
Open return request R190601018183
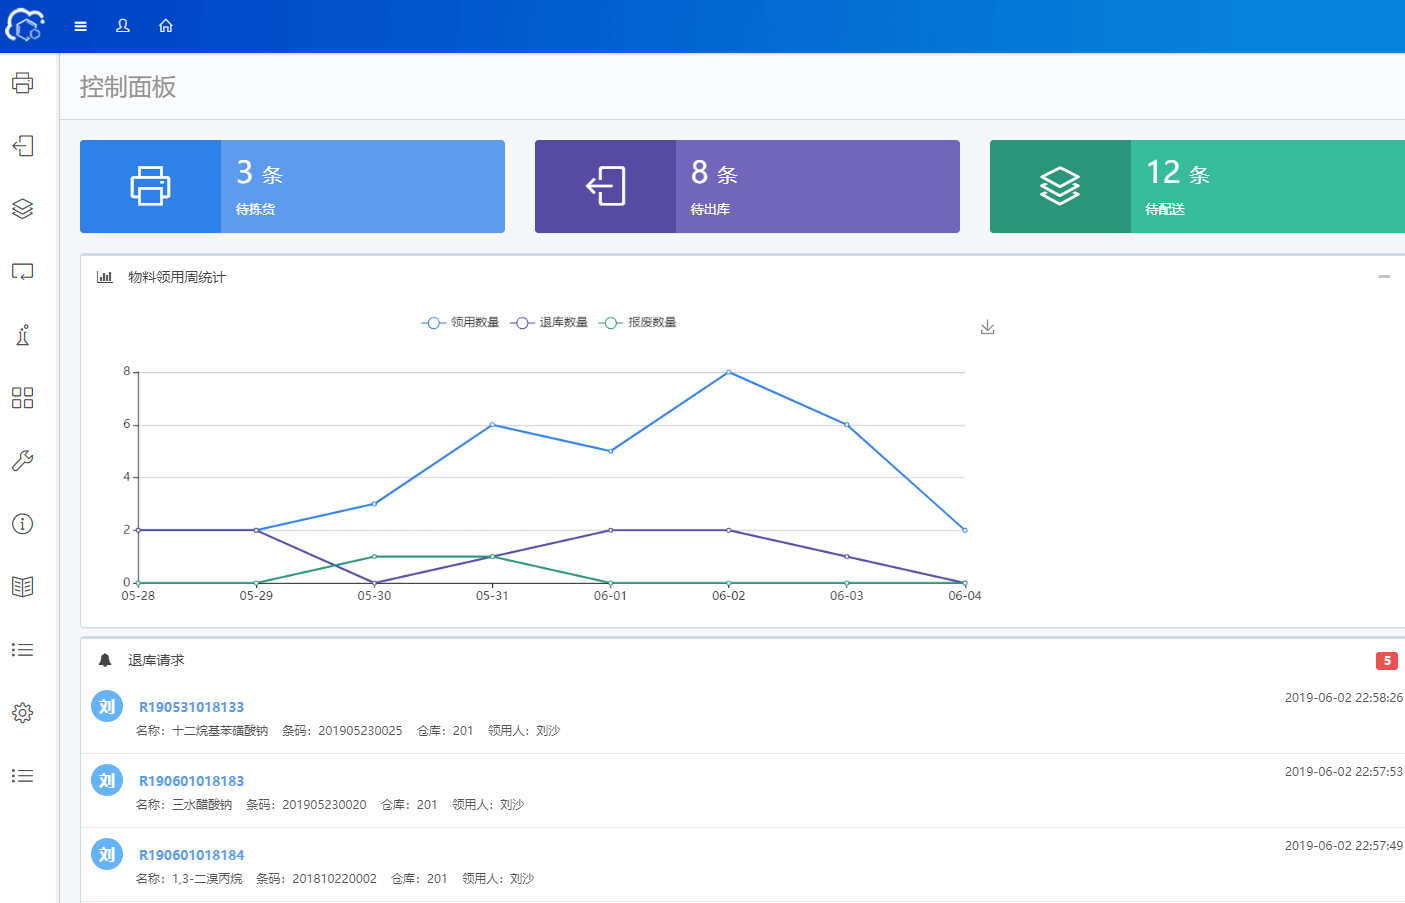[x=191, y=781]
